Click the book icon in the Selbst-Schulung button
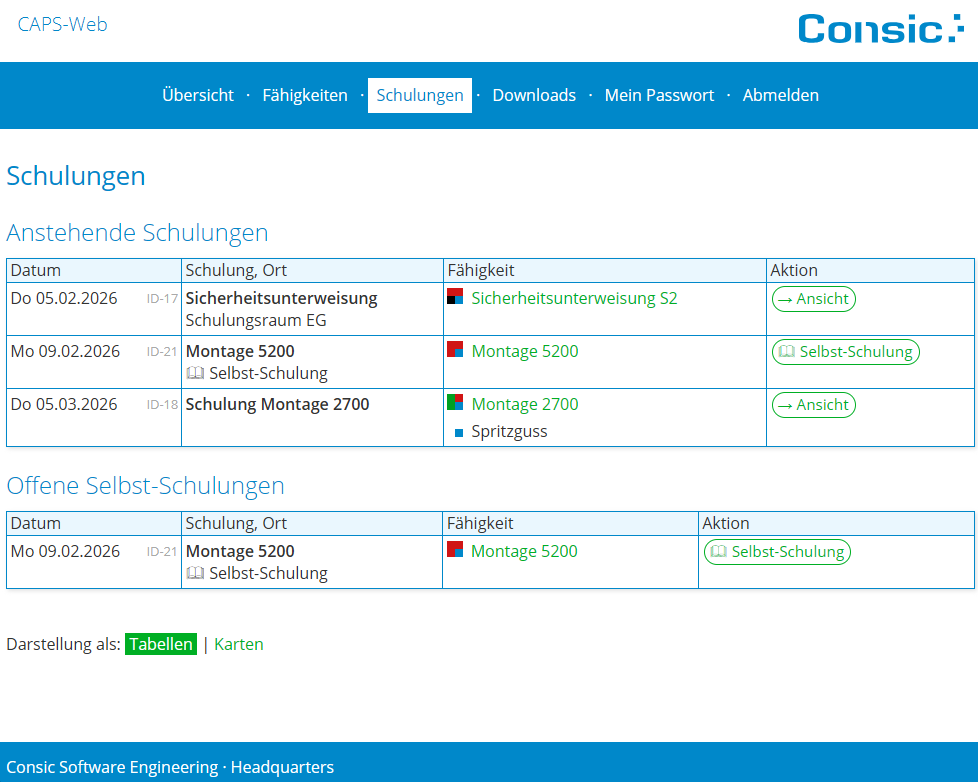 coord(786,351)
